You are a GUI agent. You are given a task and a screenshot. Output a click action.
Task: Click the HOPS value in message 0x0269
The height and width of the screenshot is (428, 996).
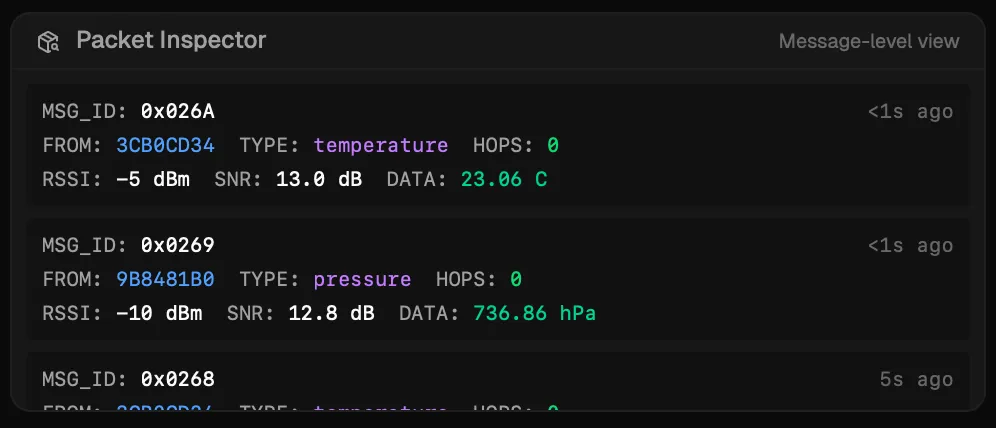tap(516, 279)
